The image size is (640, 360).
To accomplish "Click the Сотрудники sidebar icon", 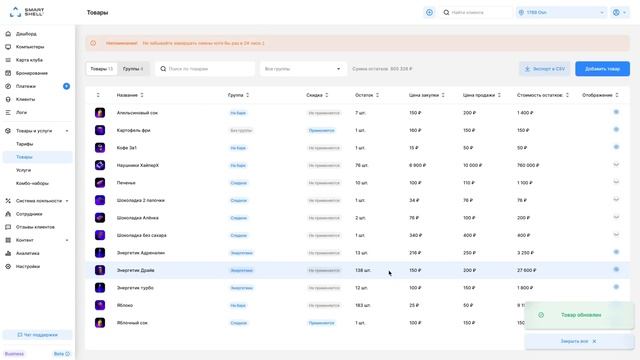I will [x=8, y=214].
